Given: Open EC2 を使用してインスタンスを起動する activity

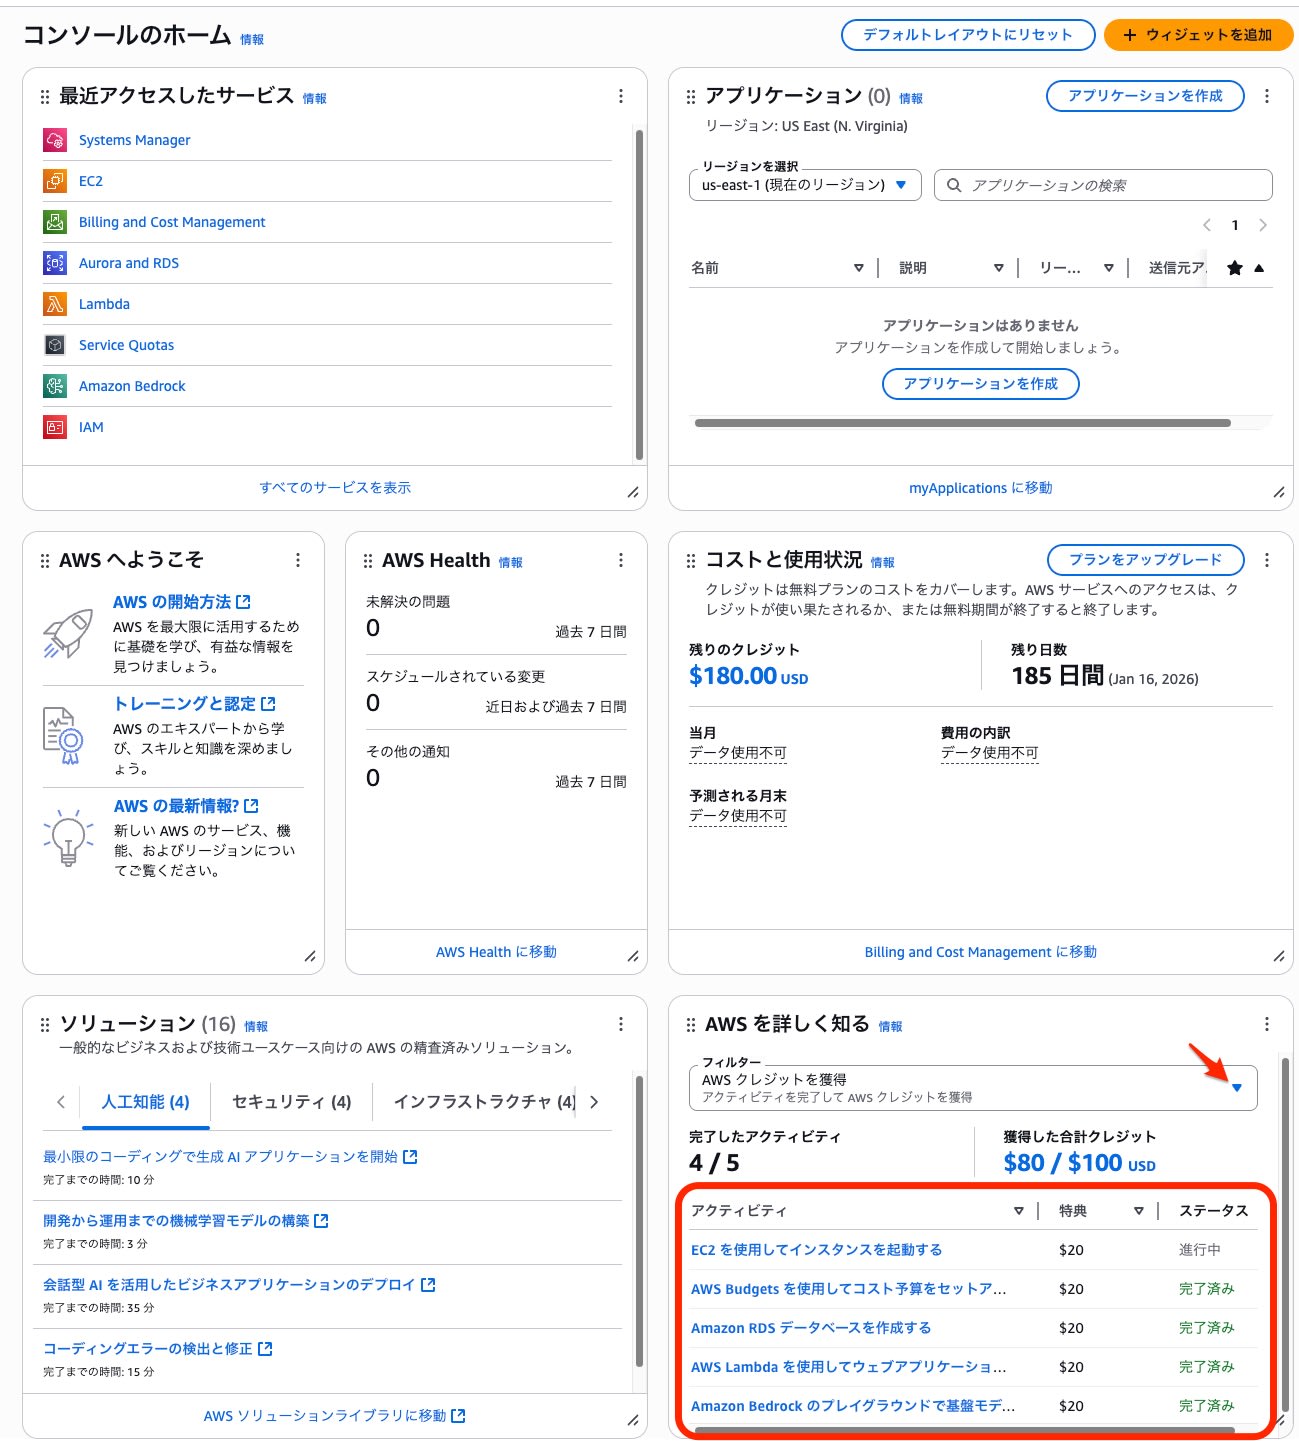Looking at the screenshot, I should (x=816, y=1250).
